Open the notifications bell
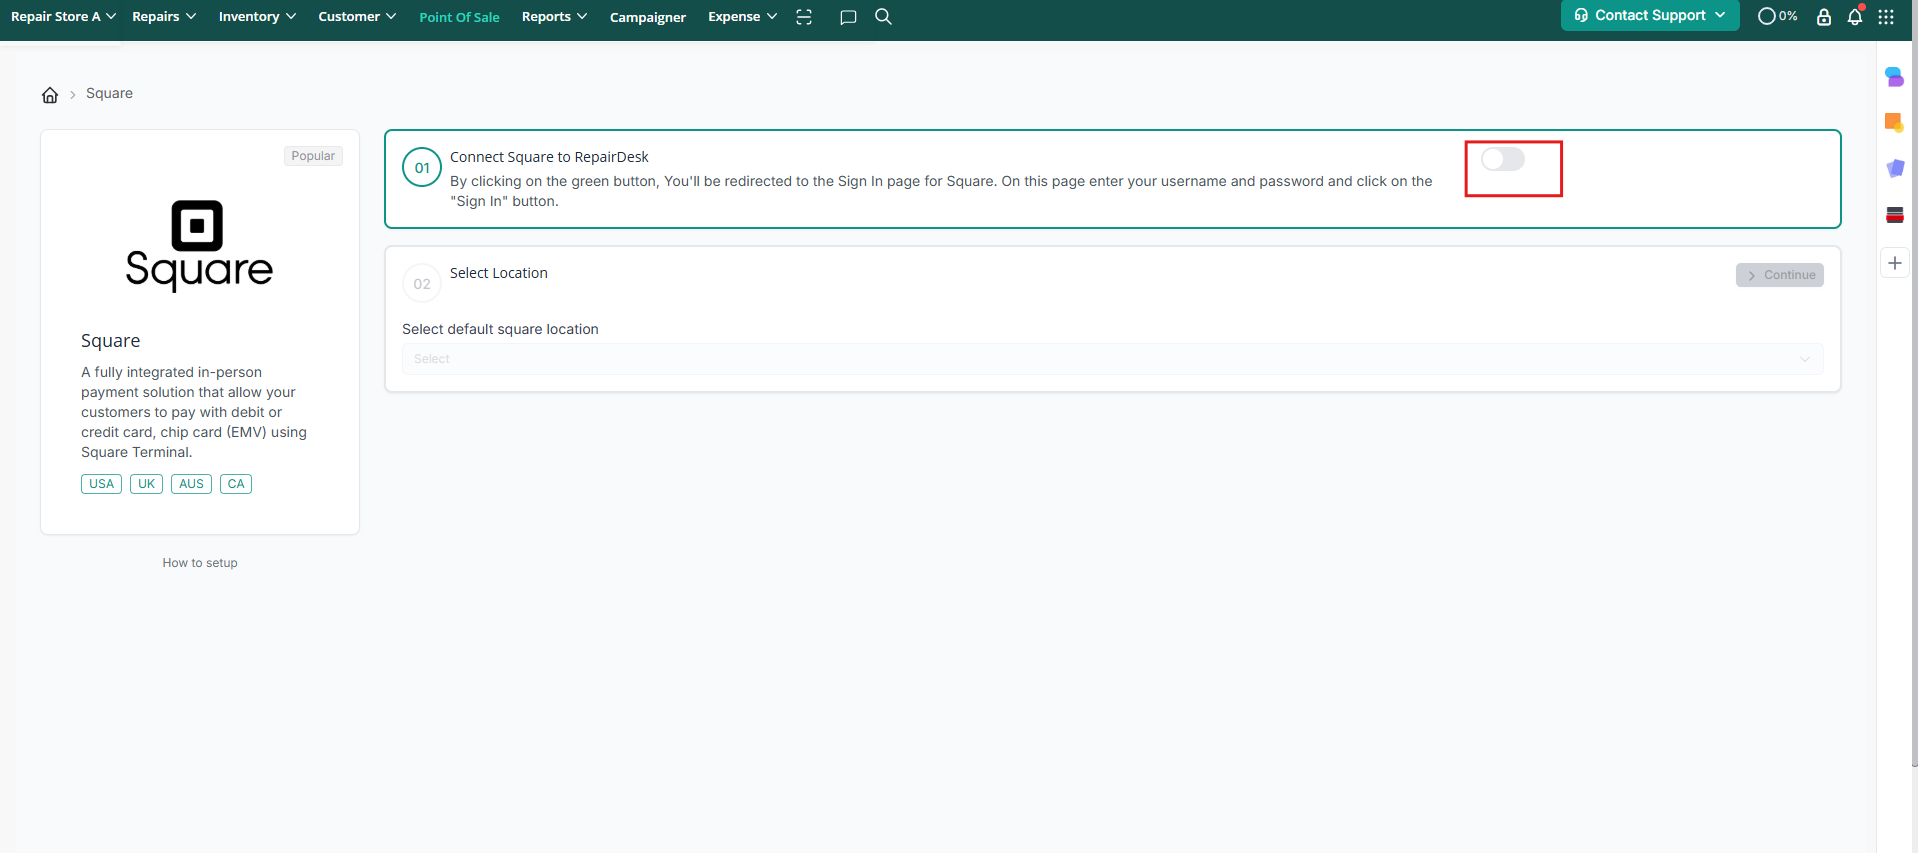1918x853 pixels. (1855, 16)
